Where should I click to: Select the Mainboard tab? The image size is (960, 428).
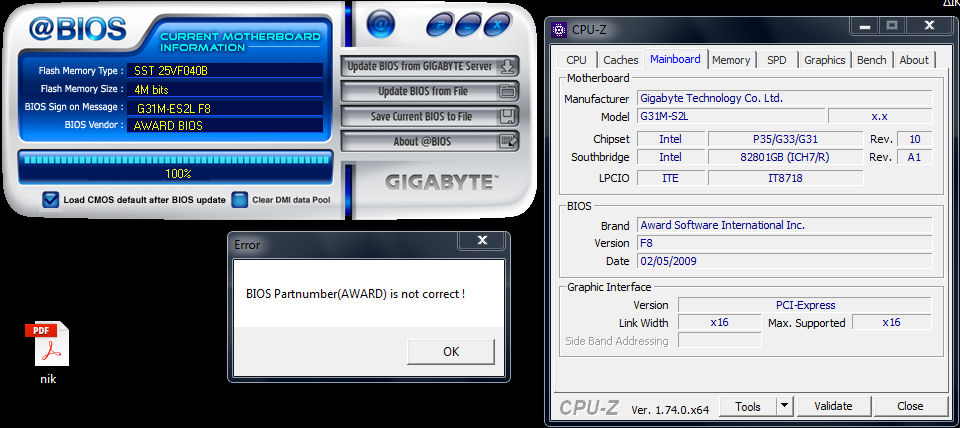pyautogui.click(x=675, y=59)
